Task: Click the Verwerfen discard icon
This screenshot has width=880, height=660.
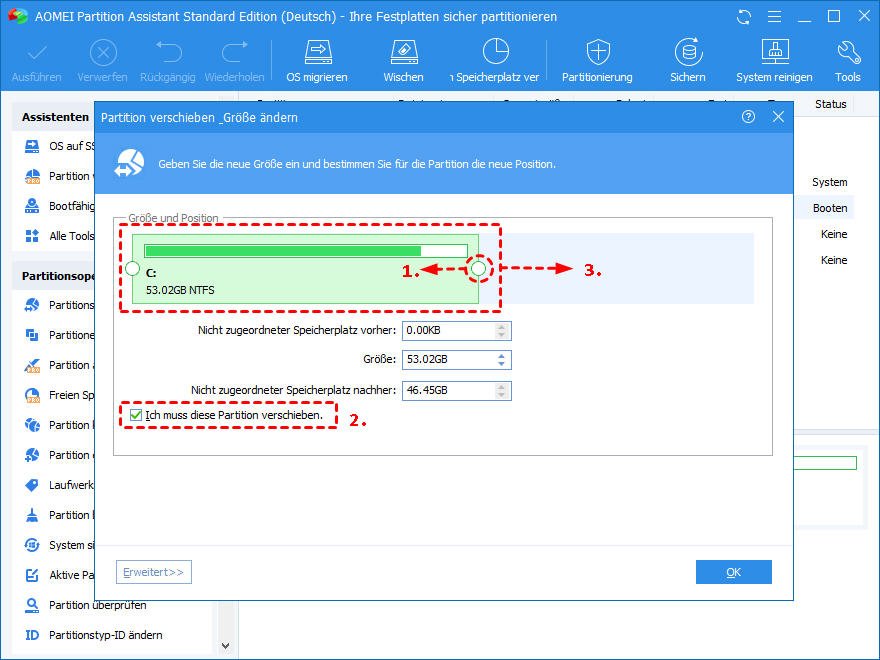Action: 103,53
